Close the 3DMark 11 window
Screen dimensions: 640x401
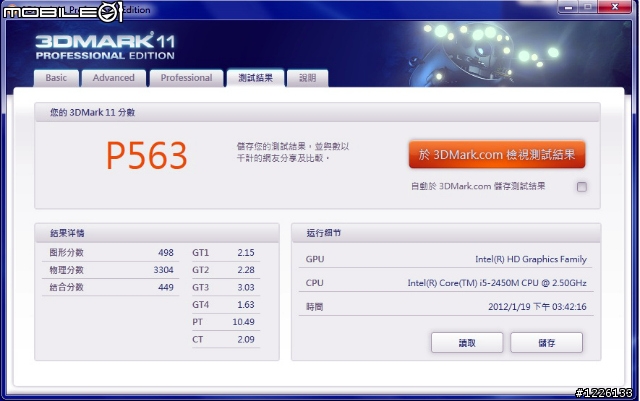coord(615,7)
